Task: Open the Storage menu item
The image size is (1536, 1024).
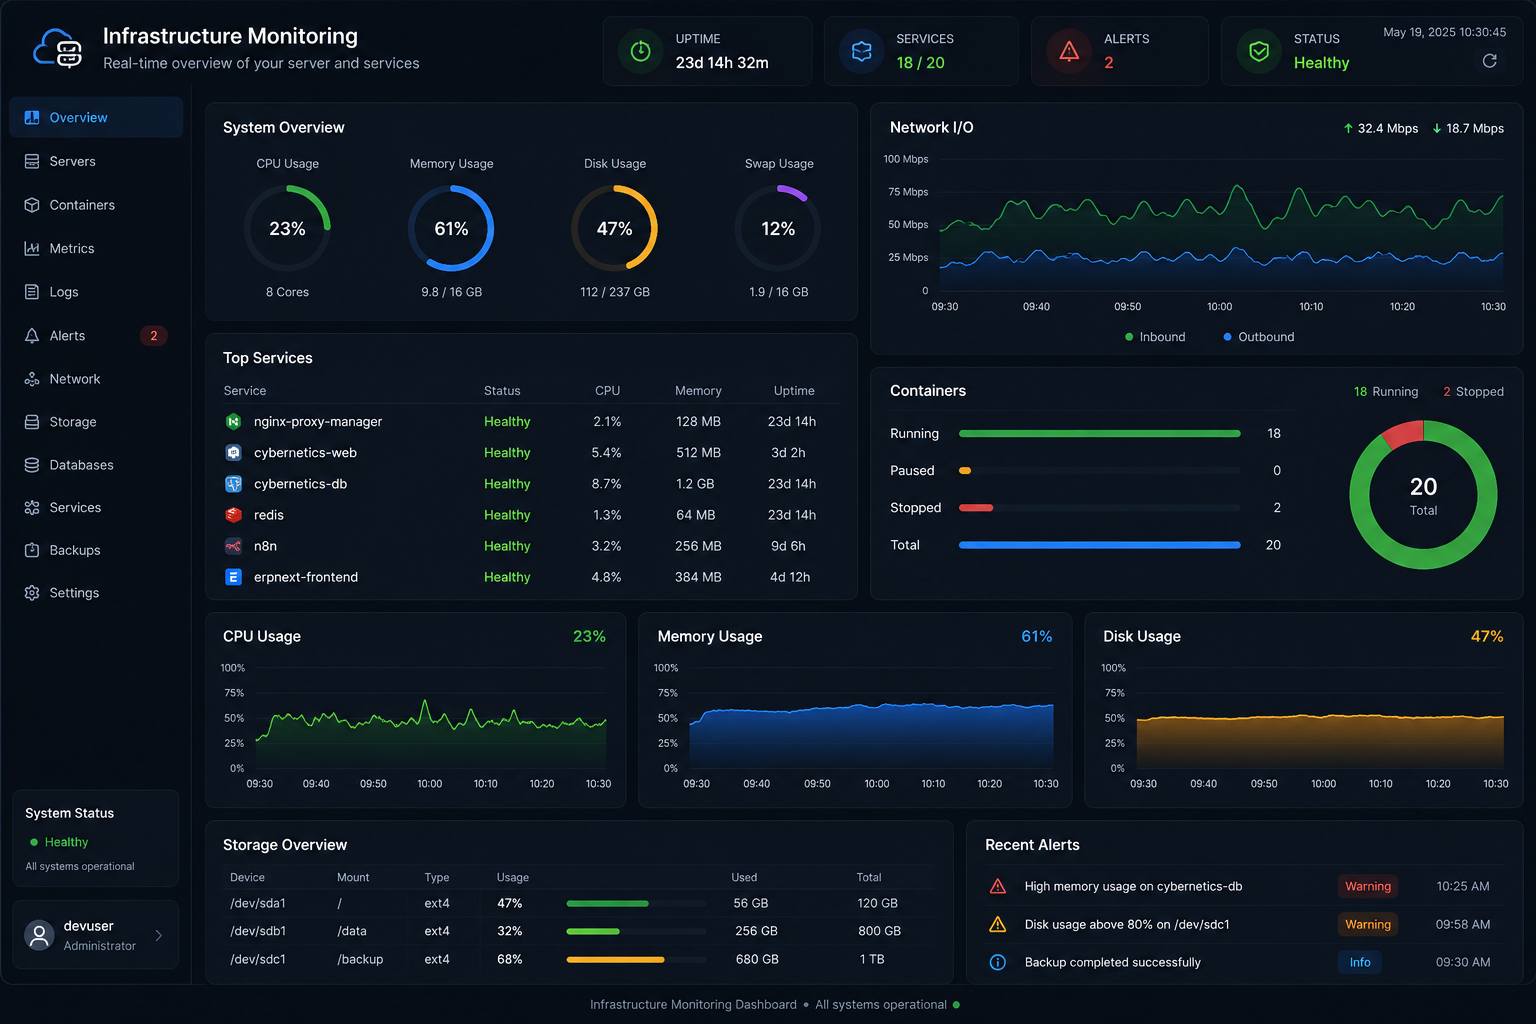Action: pos(96,422)
